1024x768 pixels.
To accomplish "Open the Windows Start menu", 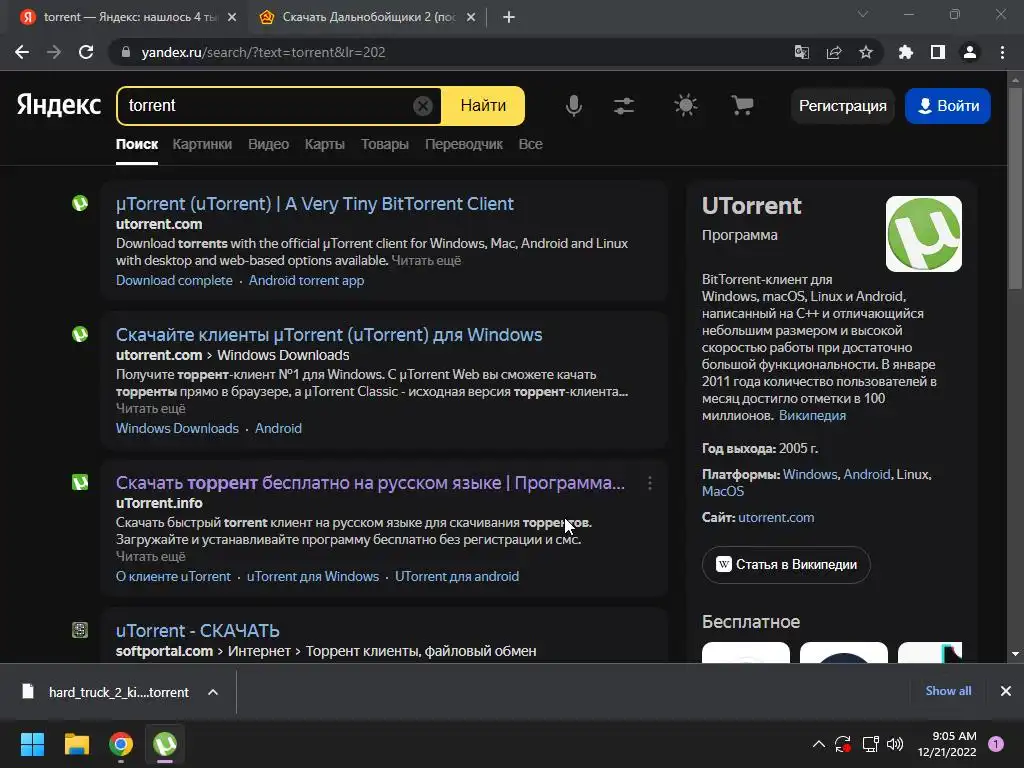I will click(x=32, y=744).
